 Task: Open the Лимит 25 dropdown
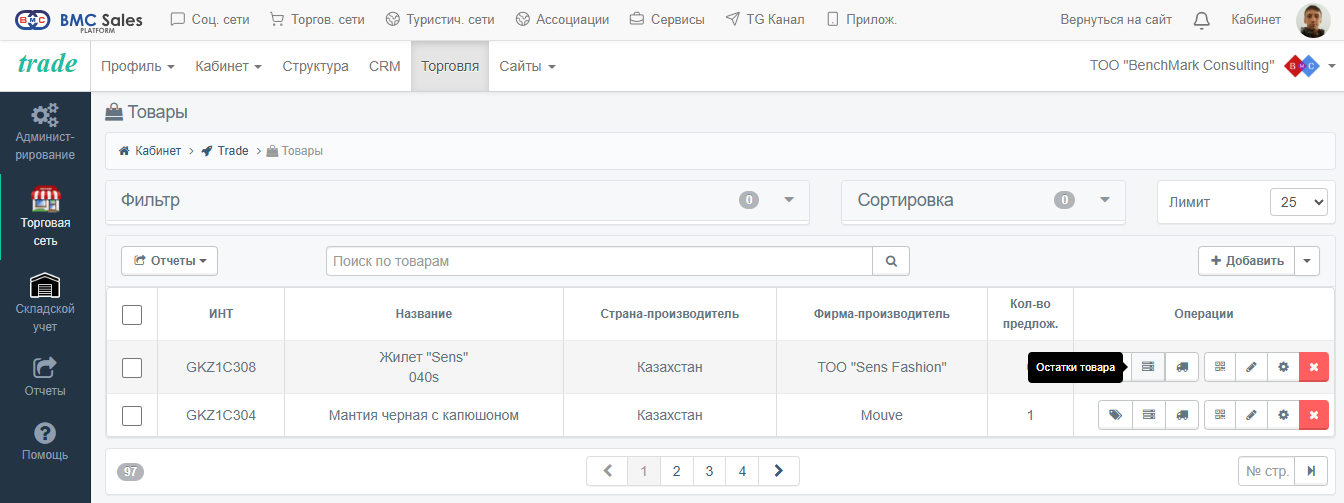pyautogui.click(x=1298, y=202)
